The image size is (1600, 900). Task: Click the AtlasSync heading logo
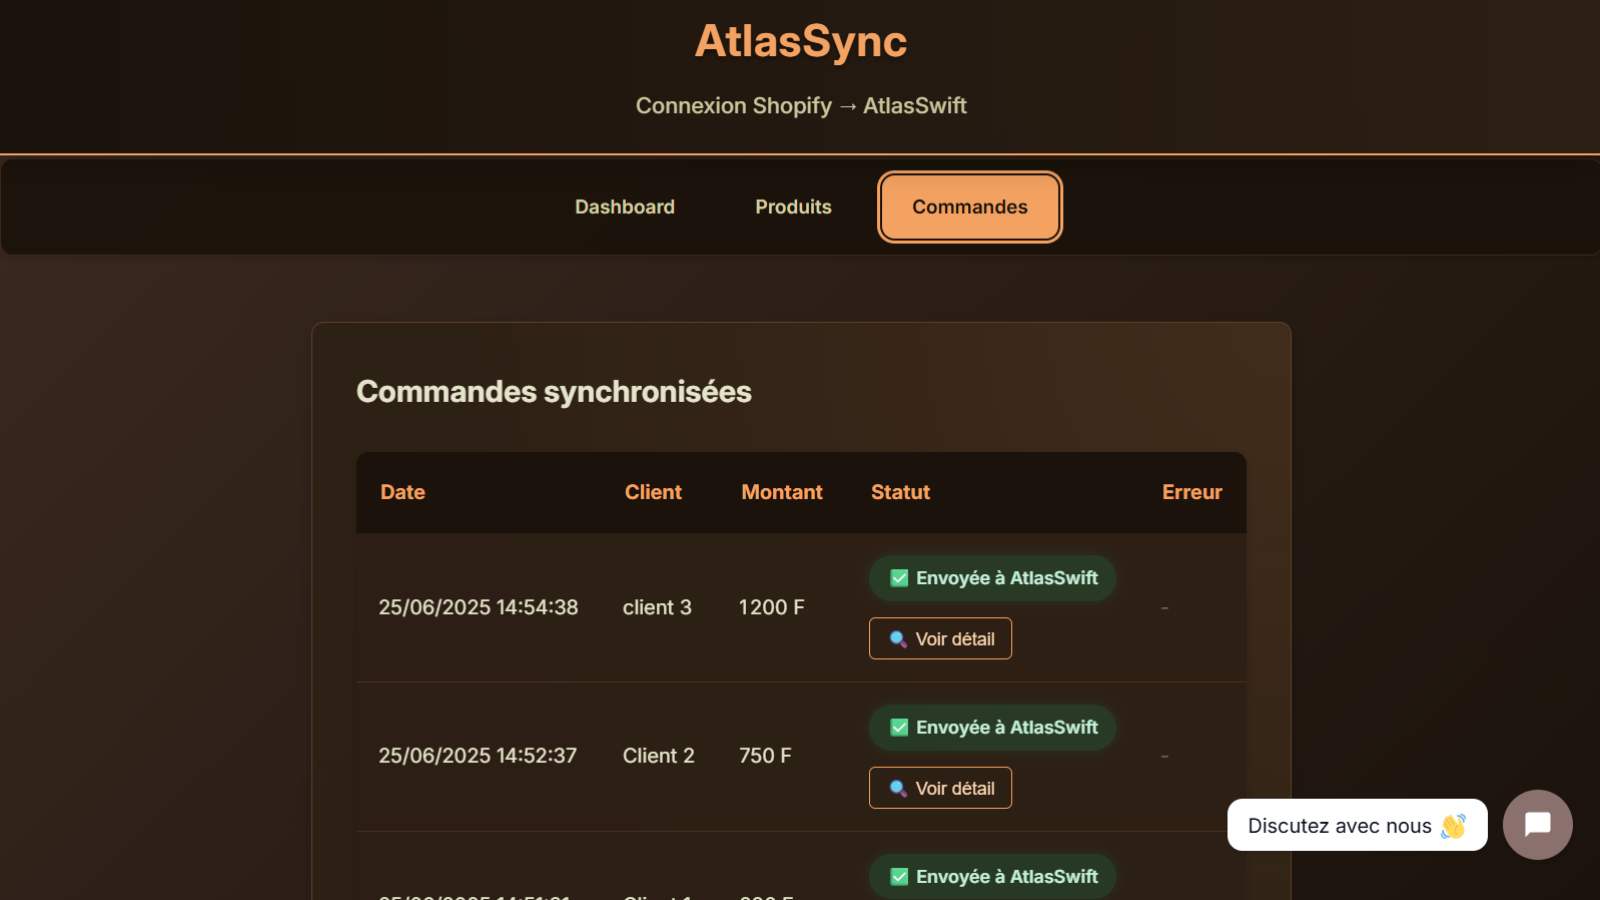click(800, 41)
